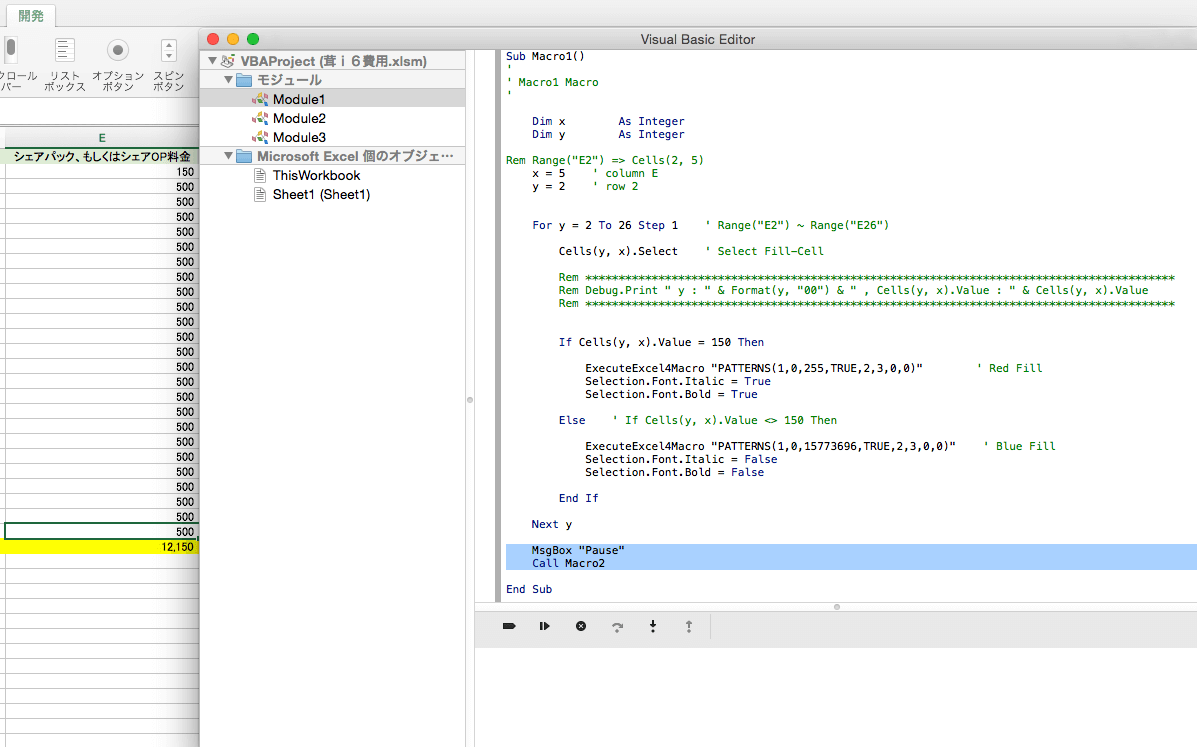1197x747 pixels.
Task: Open Sheet1 (Sheet1) object
Action: point(320,194)
